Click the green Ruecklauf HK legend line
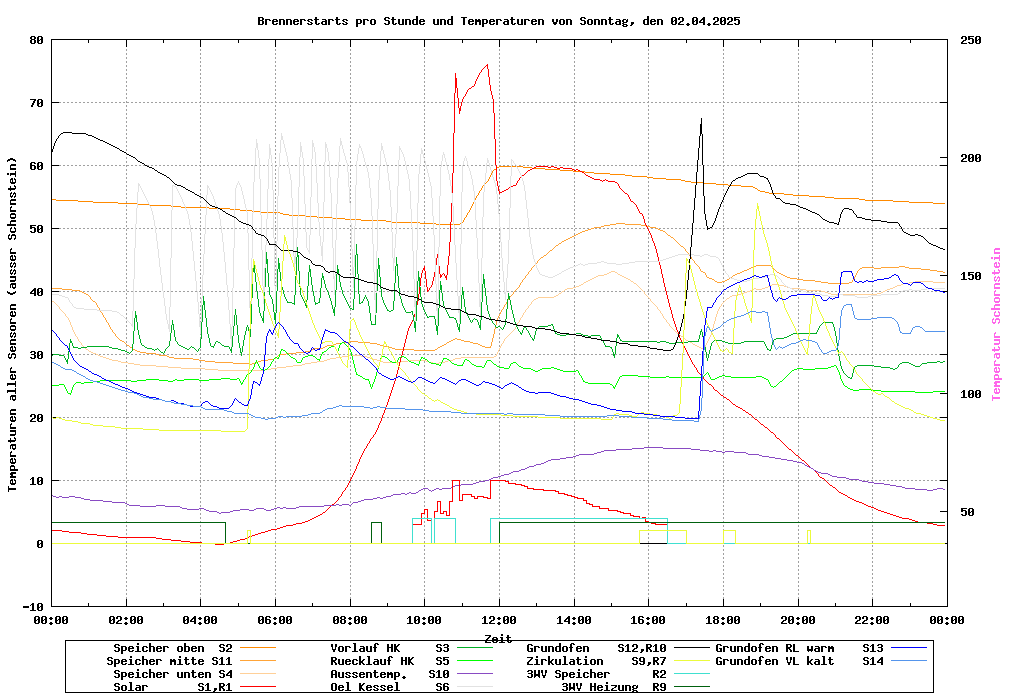 (474, 661)
